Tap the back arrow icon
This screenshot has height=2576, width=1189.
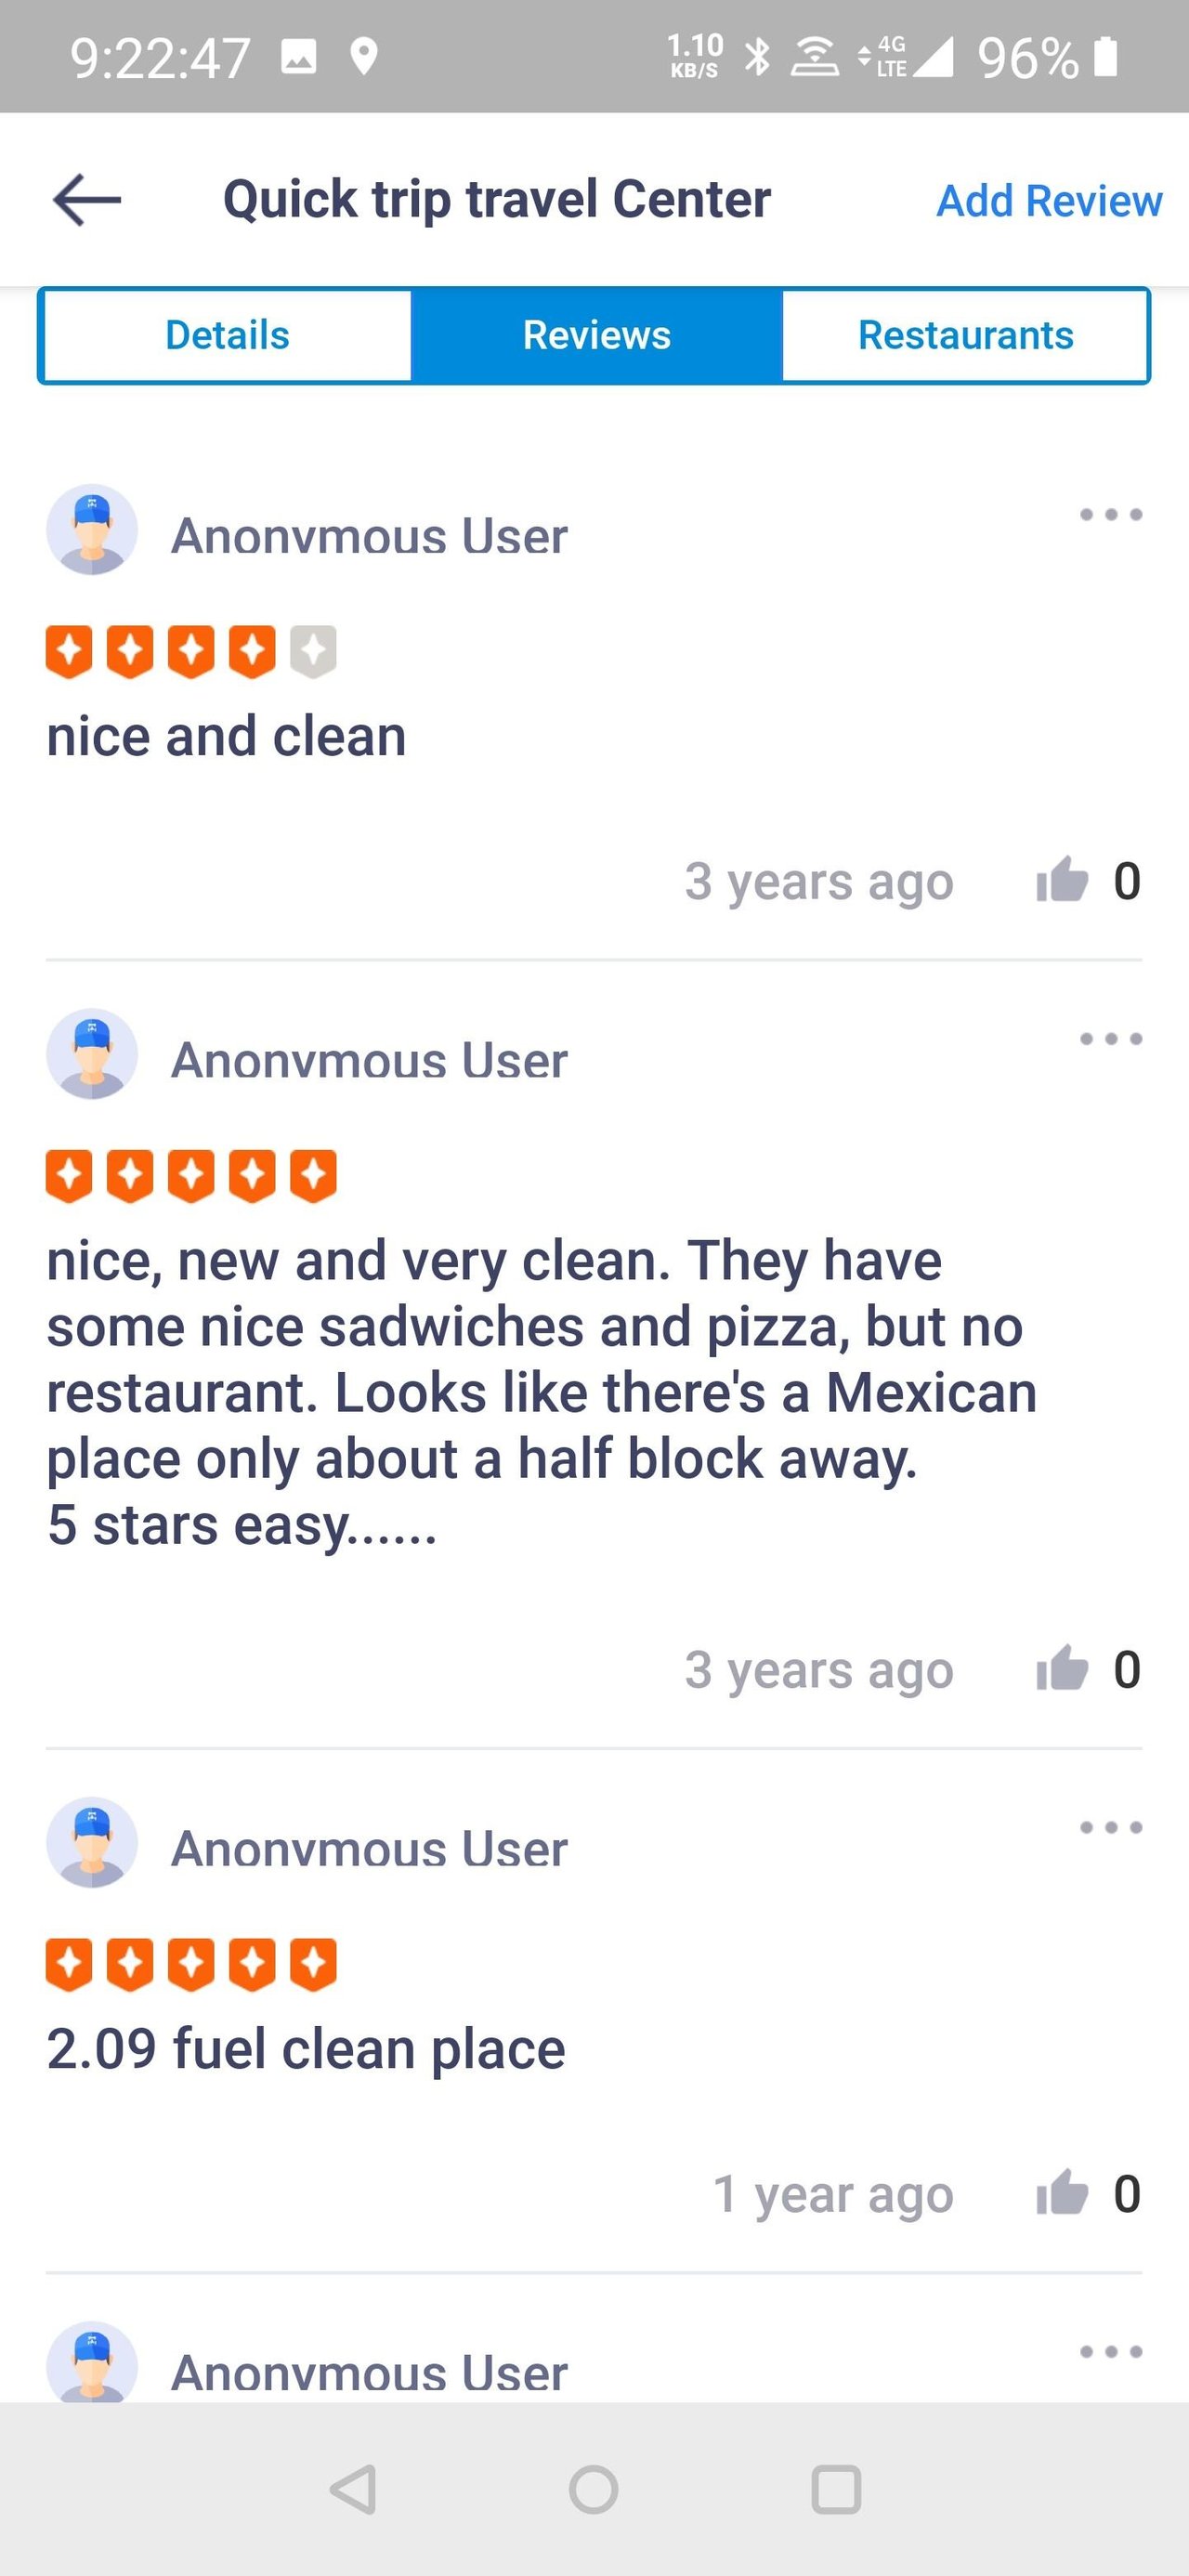tap(87, 200)
